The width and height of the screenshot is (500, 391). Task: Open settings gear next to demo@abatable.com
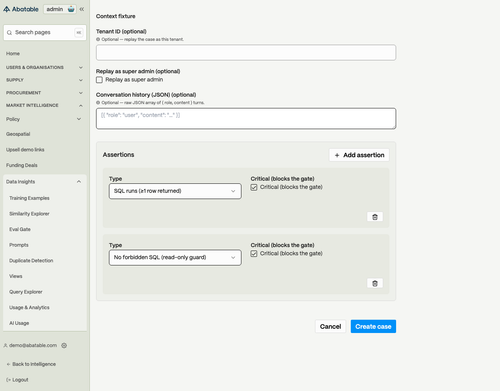(x=64, y=345)
